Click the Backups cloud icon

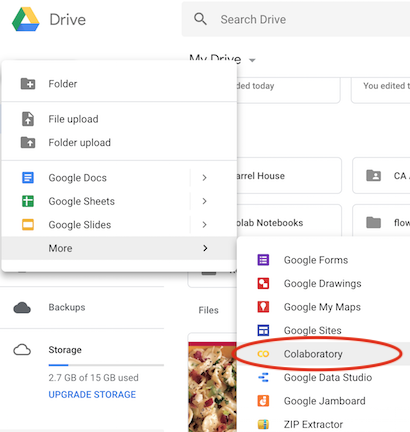22,308
